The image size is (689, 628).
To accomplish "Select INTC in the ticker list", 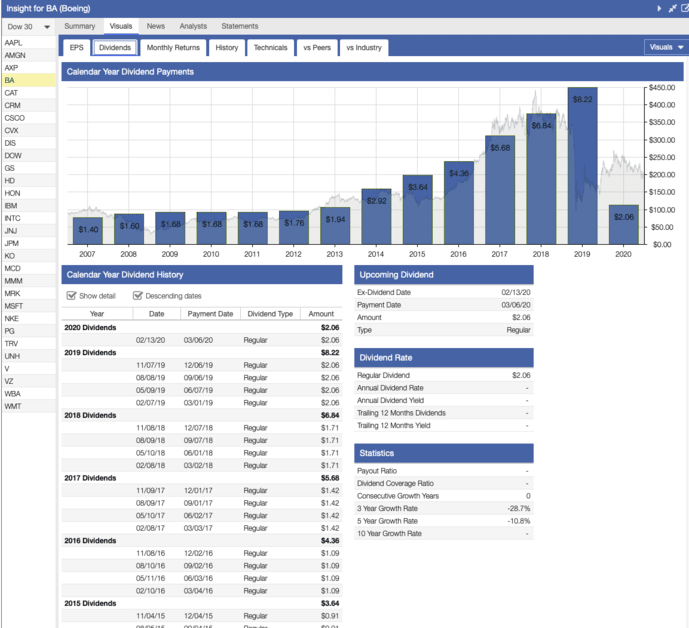I will tap(29, 218).
